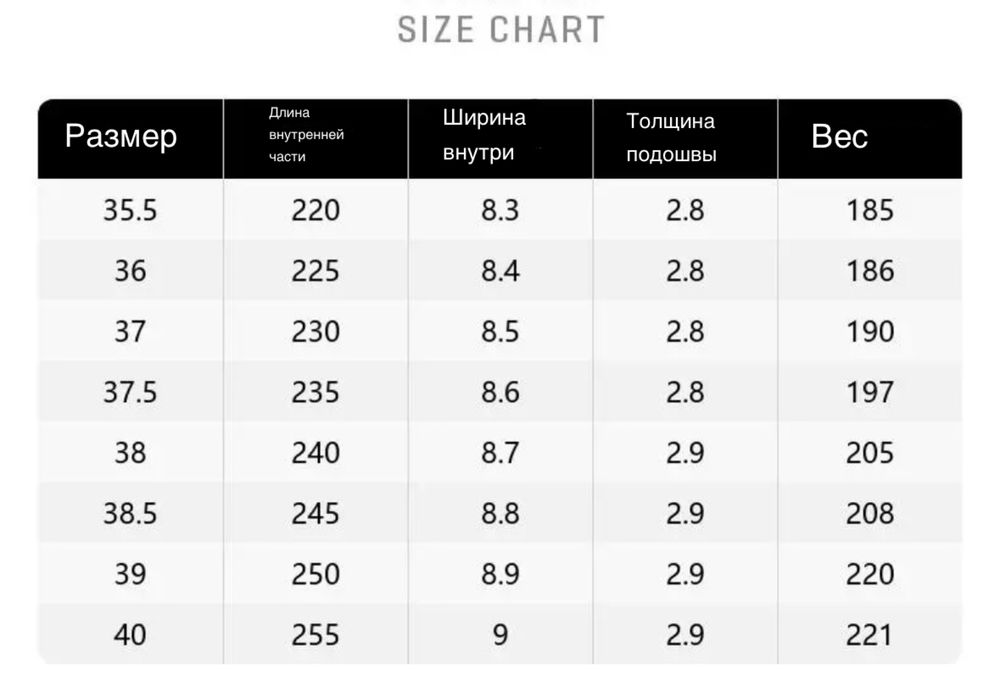Image resolution: width=1000 pixels, height=688 pixels.
Task: Click the Вес column header
Action: 839,136
